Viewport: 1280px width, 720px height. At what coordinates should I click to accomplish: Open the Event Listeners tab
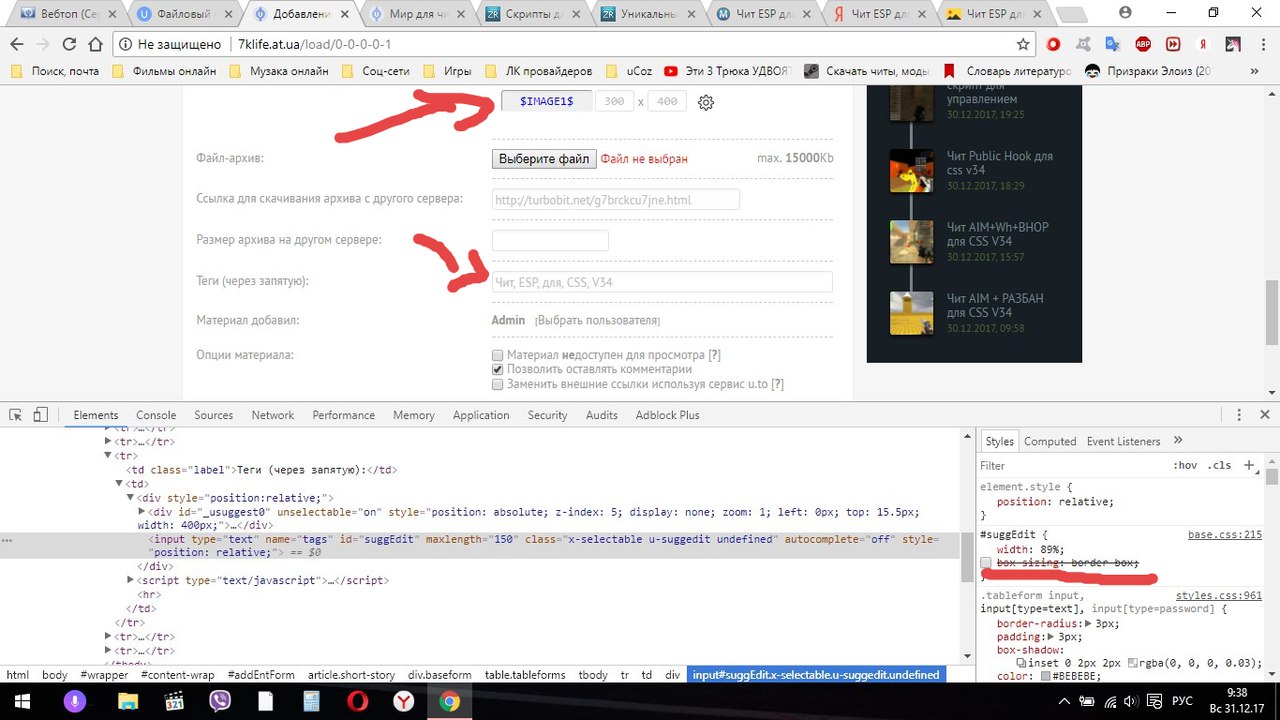point(1124,441)
